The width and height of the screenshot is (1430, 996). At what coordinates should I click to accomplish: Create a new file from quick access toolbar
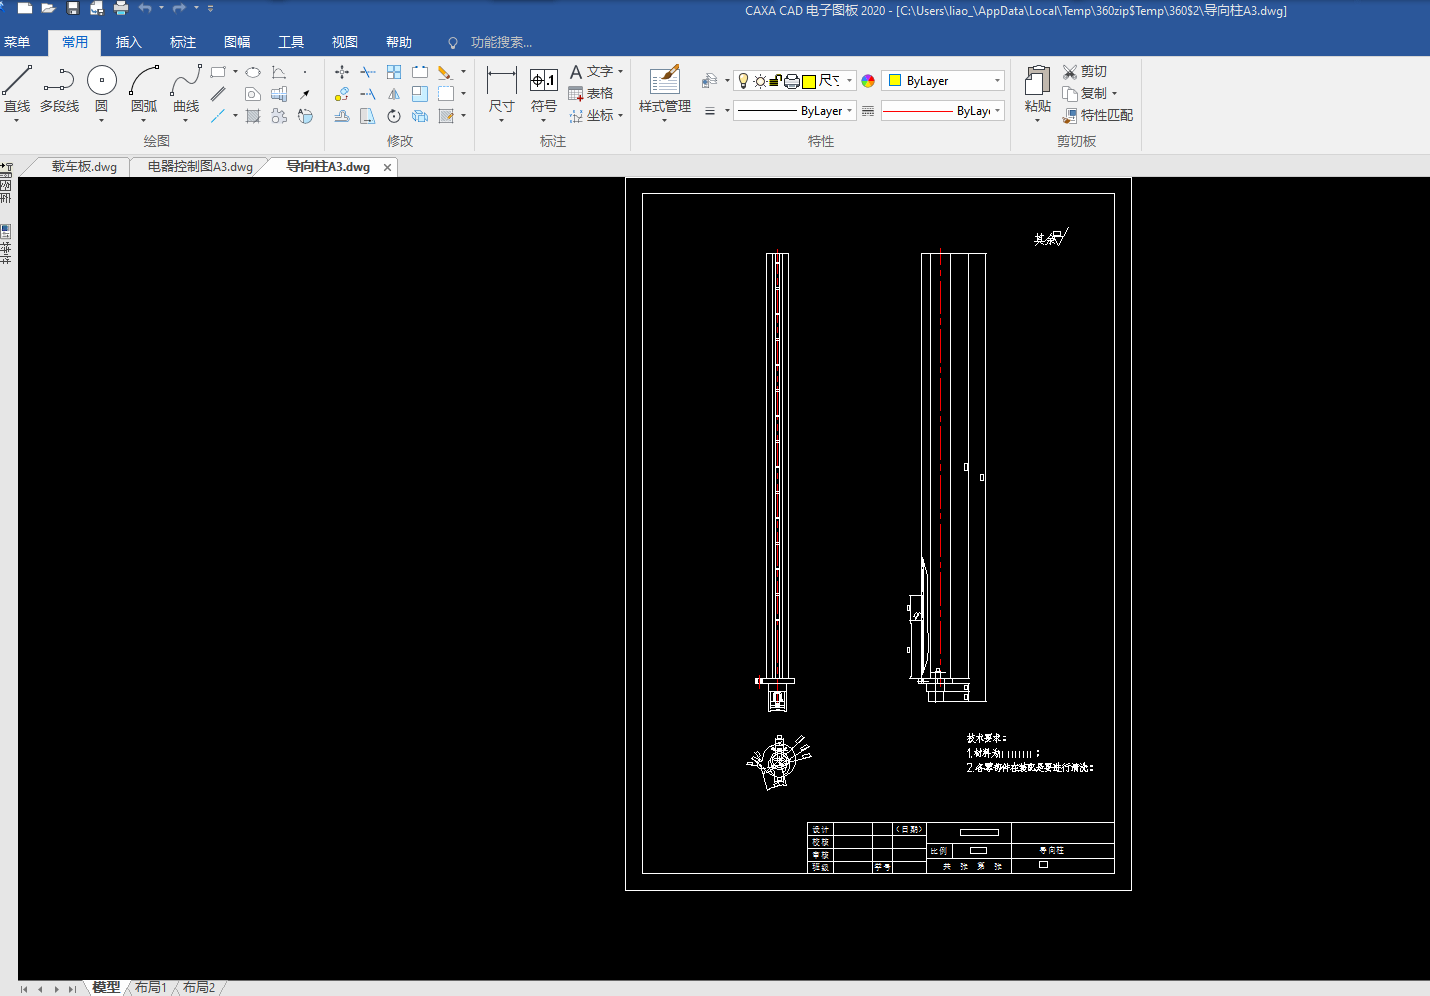coord(25,9)
